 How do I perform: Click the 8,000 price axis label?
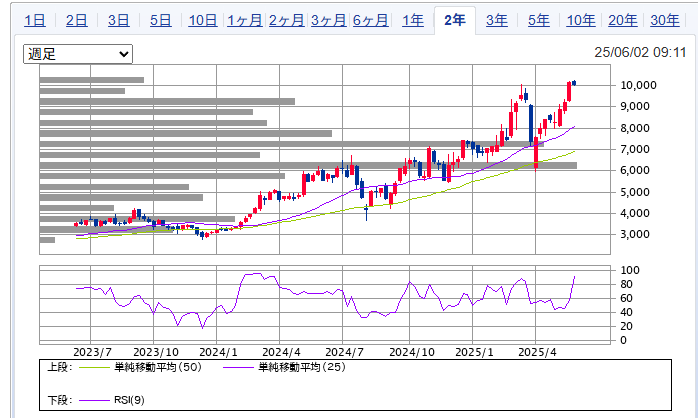(x=635, y=128)
